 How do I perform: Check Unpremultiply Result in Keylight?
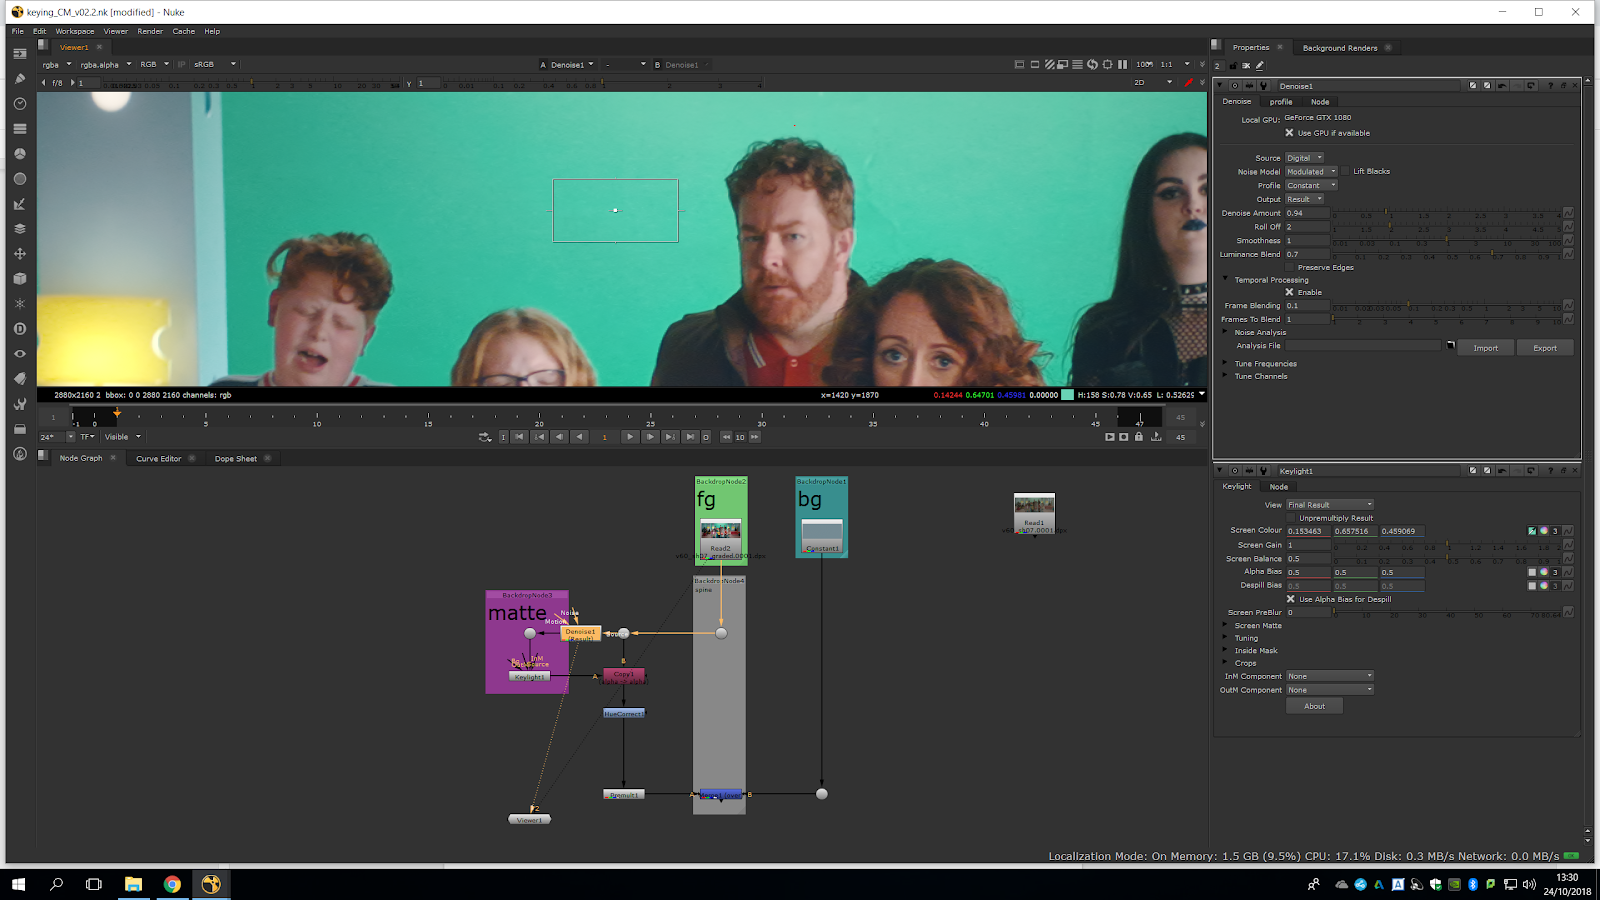coord(1291,518)
